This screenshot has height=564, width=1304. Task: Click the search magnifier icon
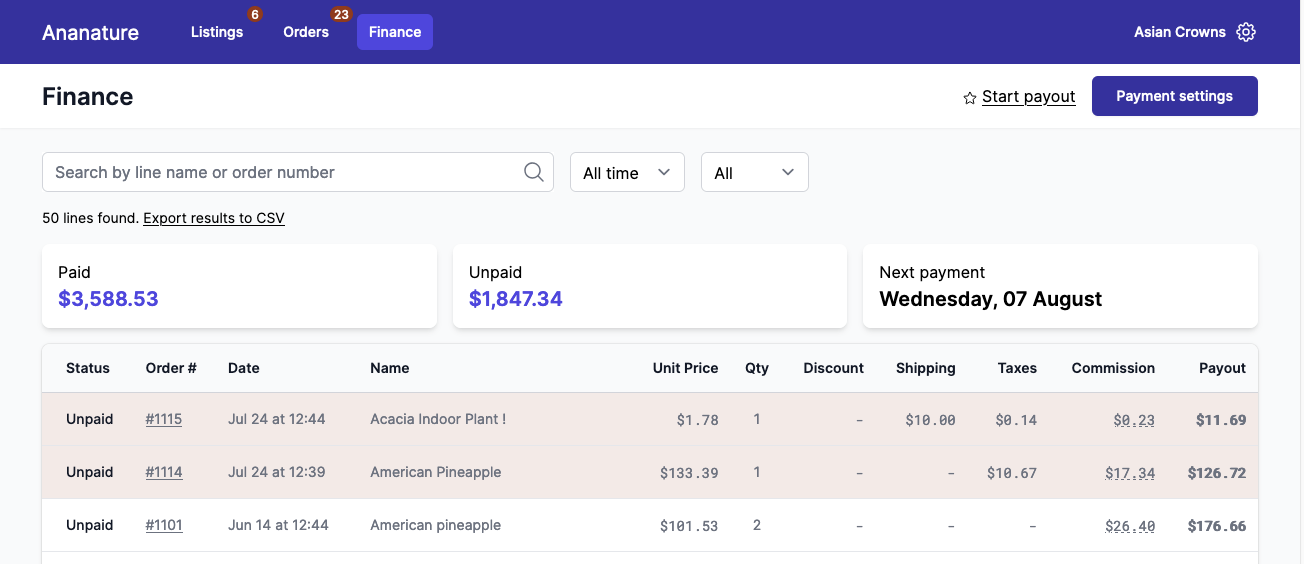[534, 172]
